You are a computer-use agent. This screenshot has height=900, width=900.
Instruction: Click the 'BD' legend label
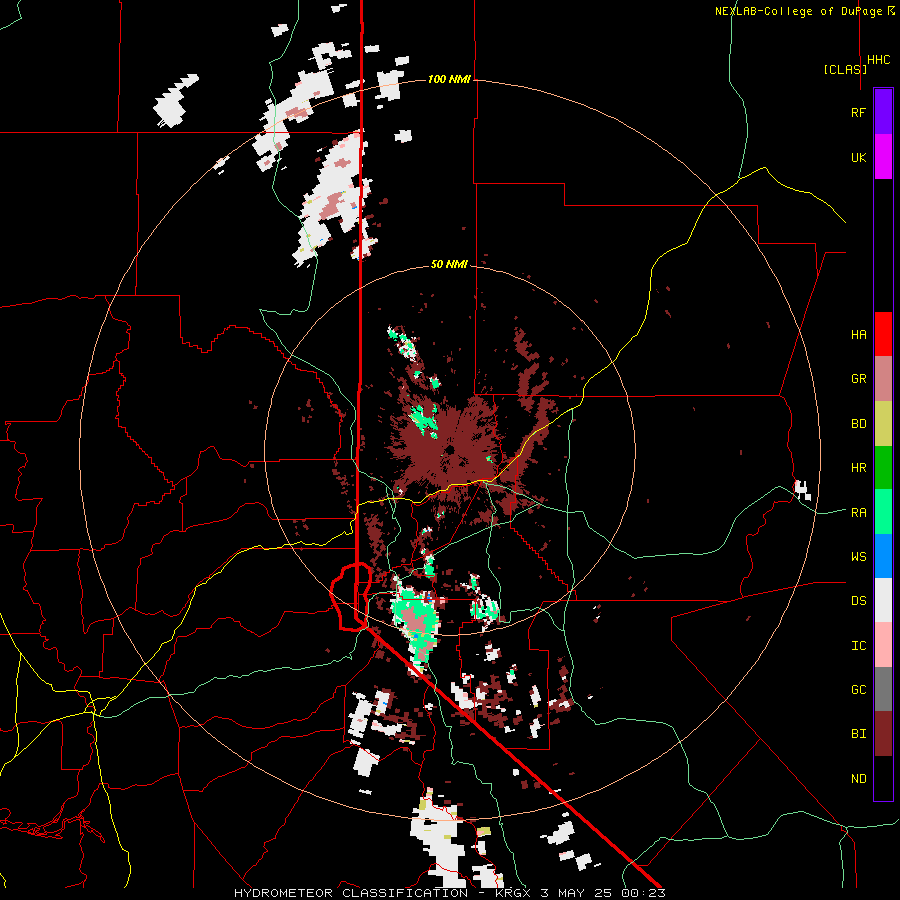click(858, 424)
